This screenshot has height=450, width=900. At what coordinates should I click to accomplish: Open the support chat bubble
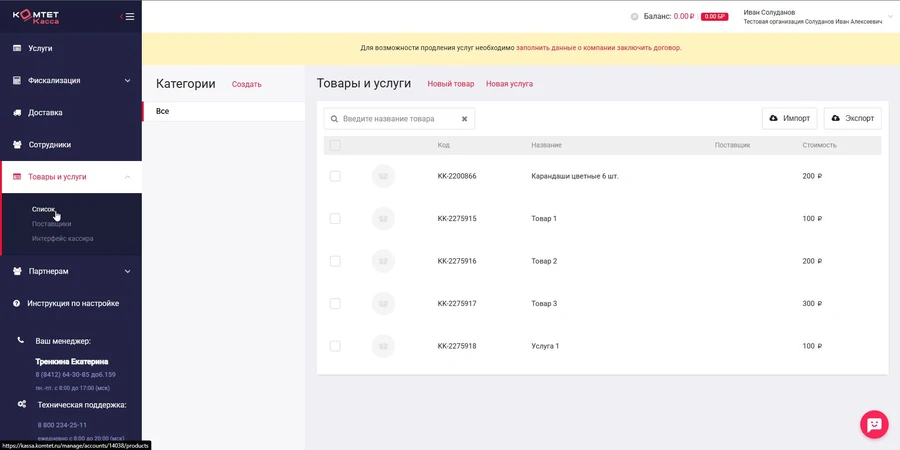point(874,424)
